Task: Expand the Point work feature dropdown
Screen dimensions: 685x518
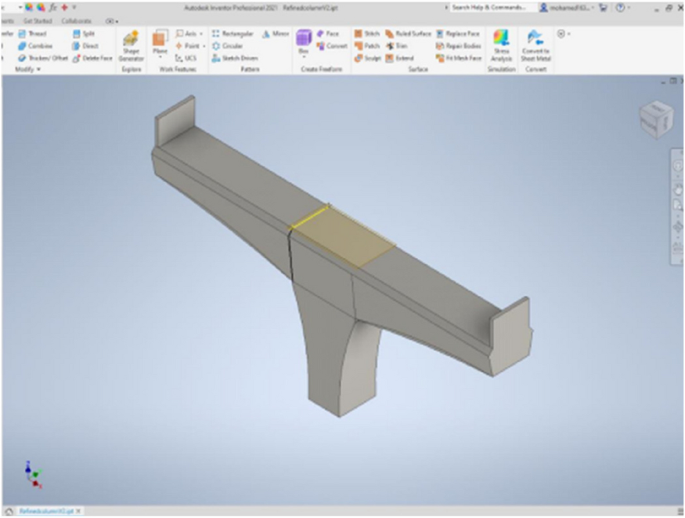Action: (202, 46)
